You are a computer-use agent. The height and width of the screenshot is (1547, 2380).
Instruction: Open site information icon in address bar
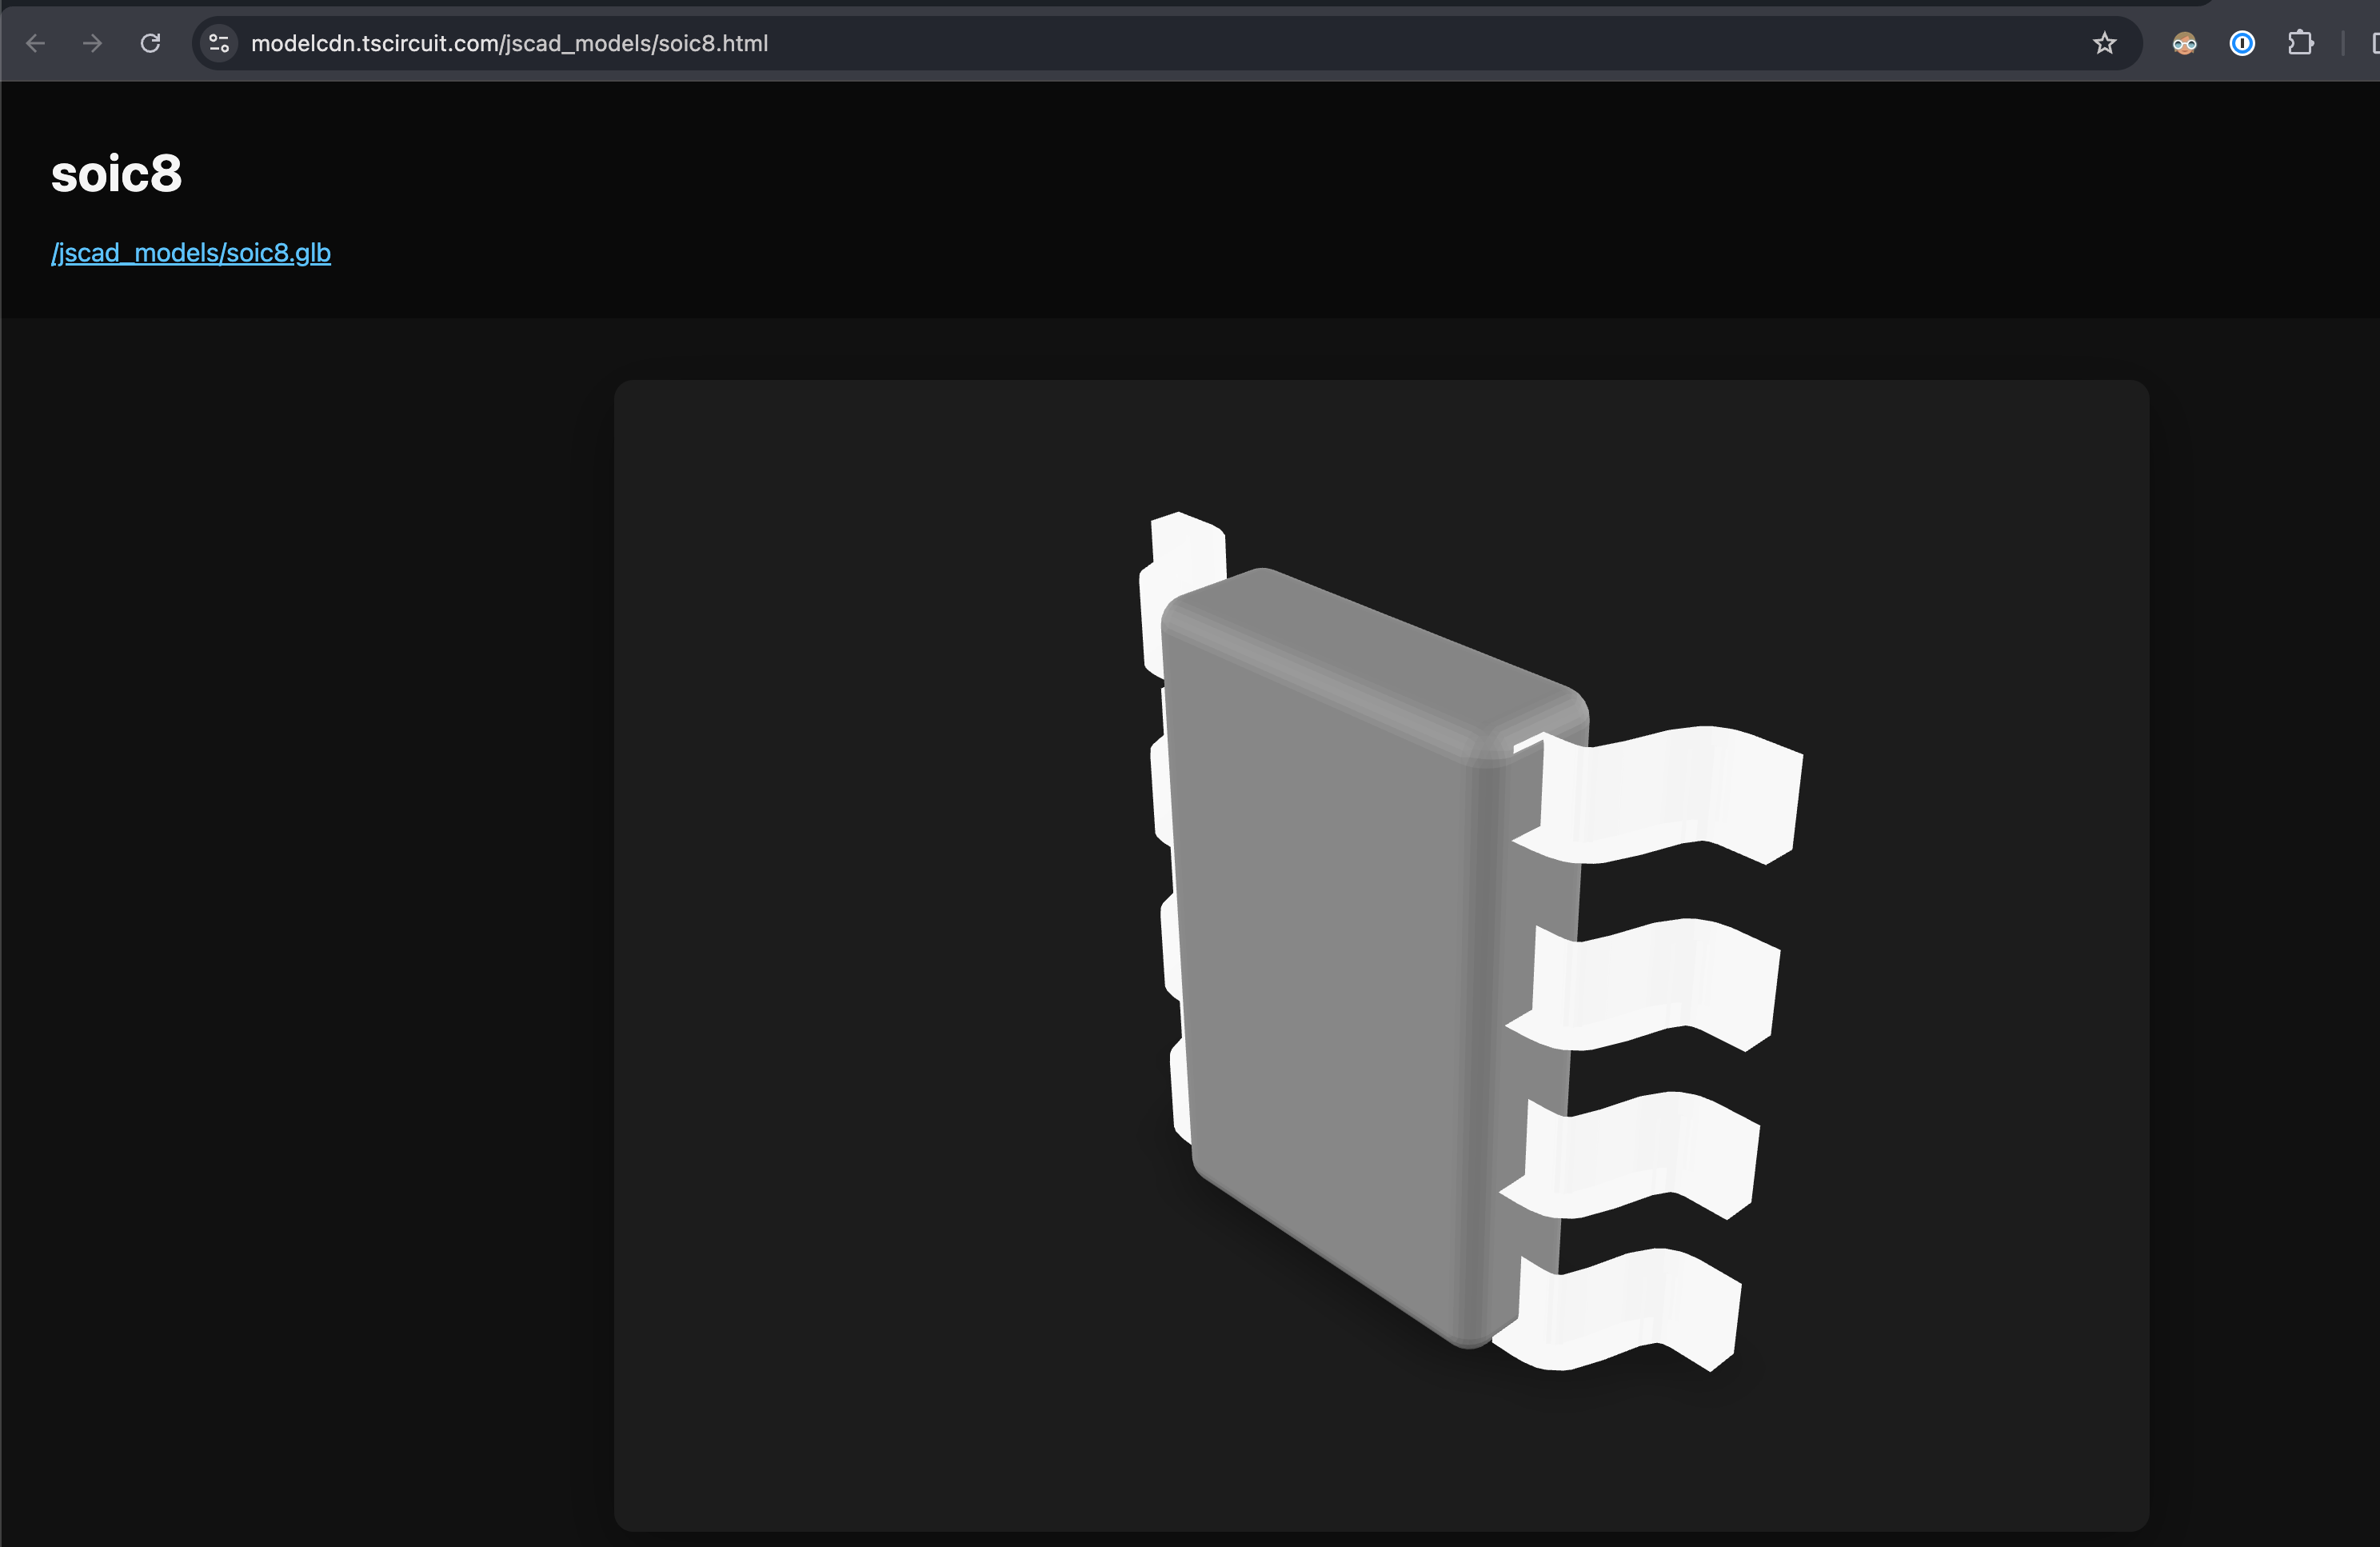click(x=219, y=43)
